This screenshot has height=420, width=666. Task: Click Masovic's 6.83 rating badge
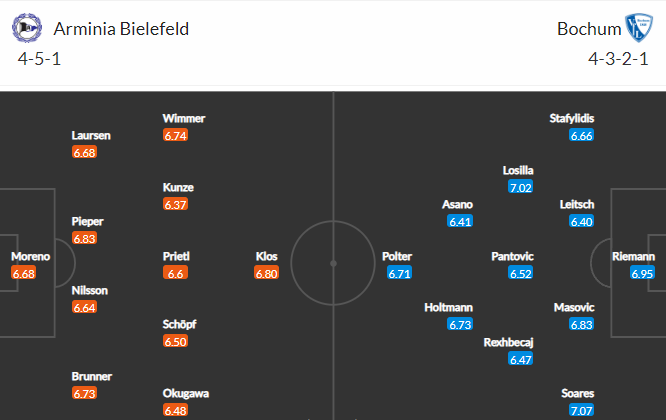pos(581,325)
